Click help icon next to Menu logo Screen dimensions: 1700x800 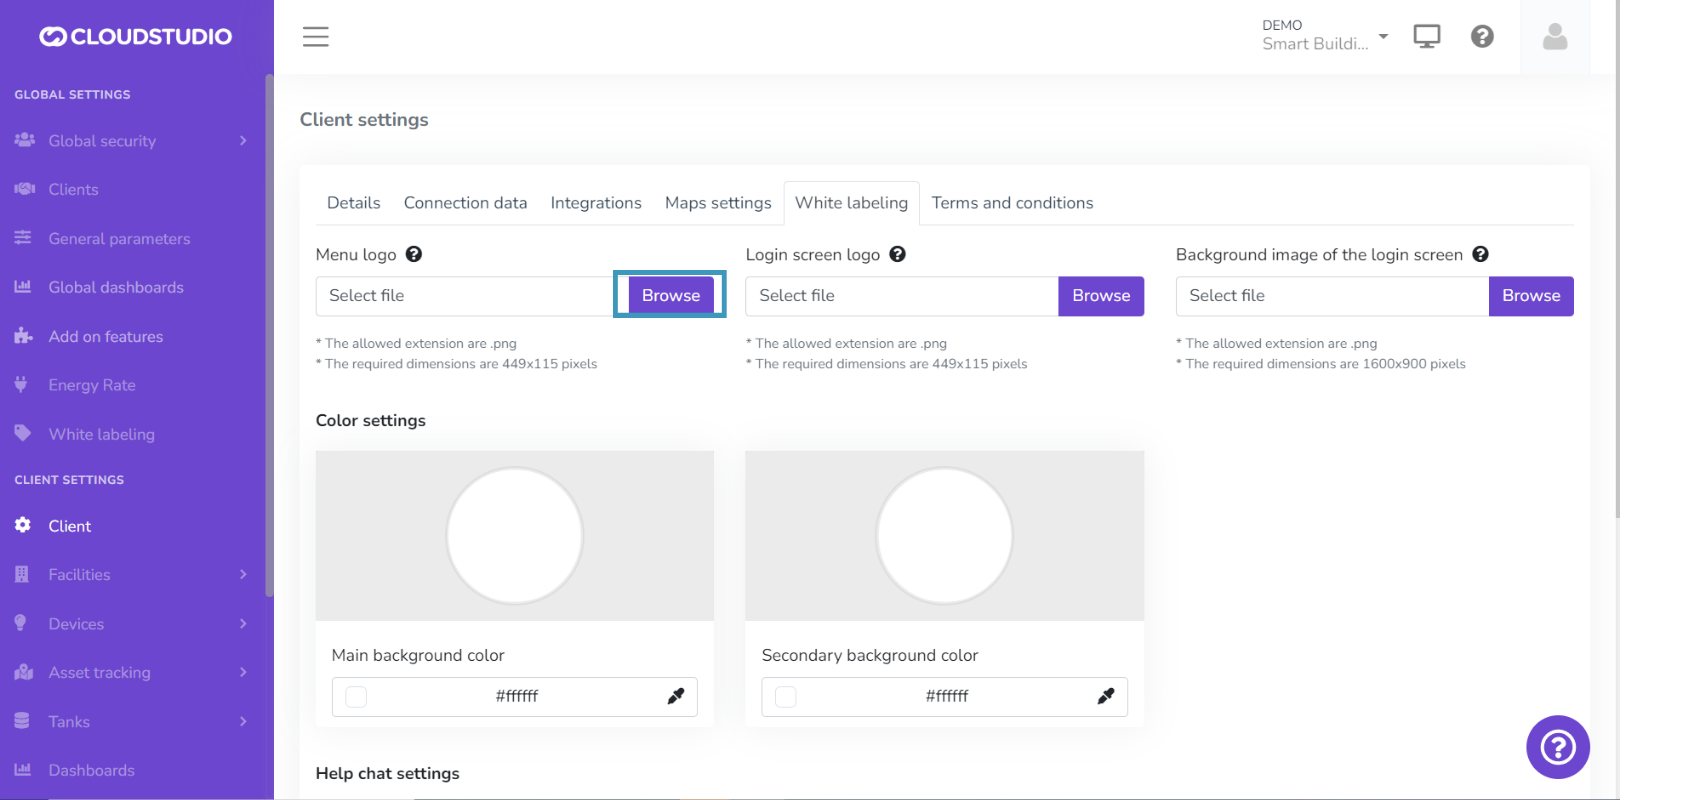(x=414, y=255)
